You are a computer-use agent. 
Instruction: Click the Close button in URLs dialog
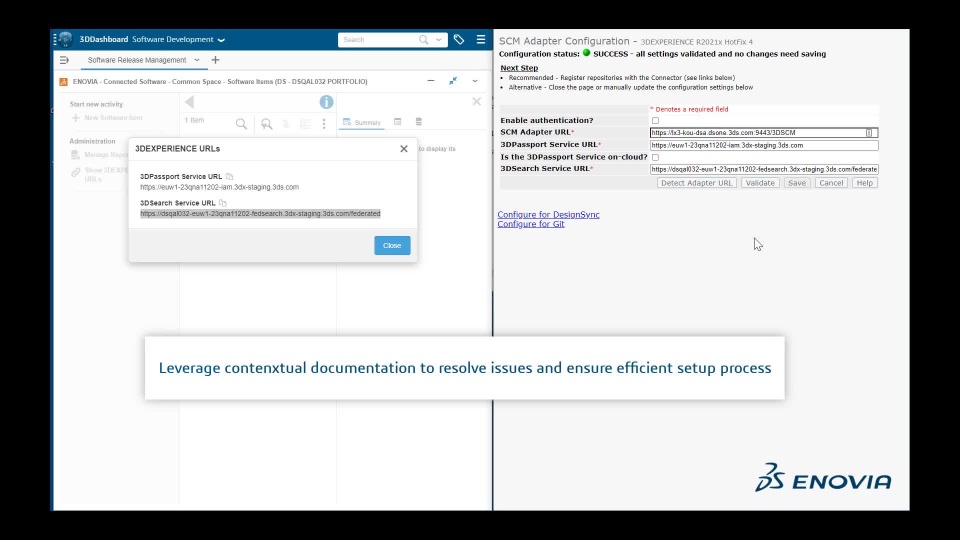click(x=392, y=246)
